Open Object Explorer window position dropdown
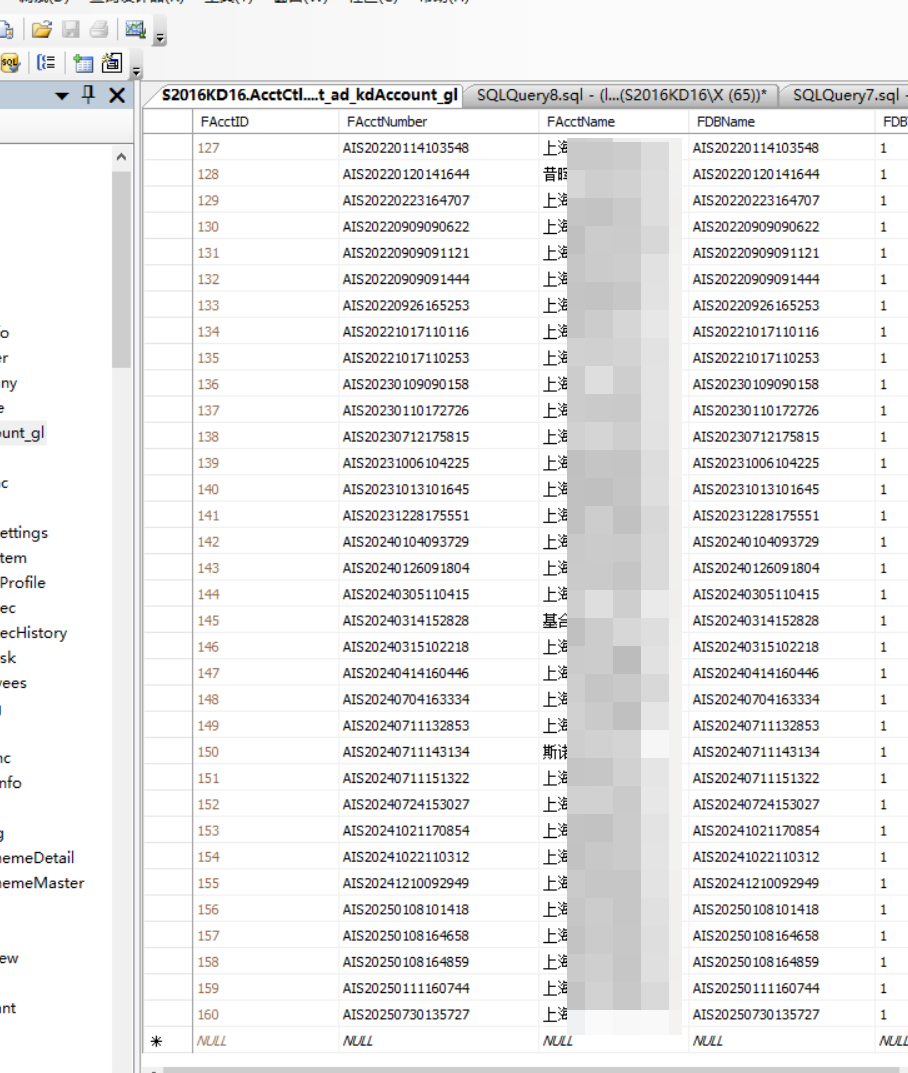The height and width of the screenshot is (1073, 908). tap(62, 96)
